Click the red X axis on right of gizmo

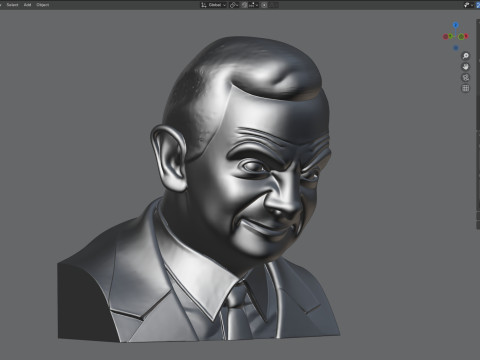pyautogui.click(x=466, y=36)
